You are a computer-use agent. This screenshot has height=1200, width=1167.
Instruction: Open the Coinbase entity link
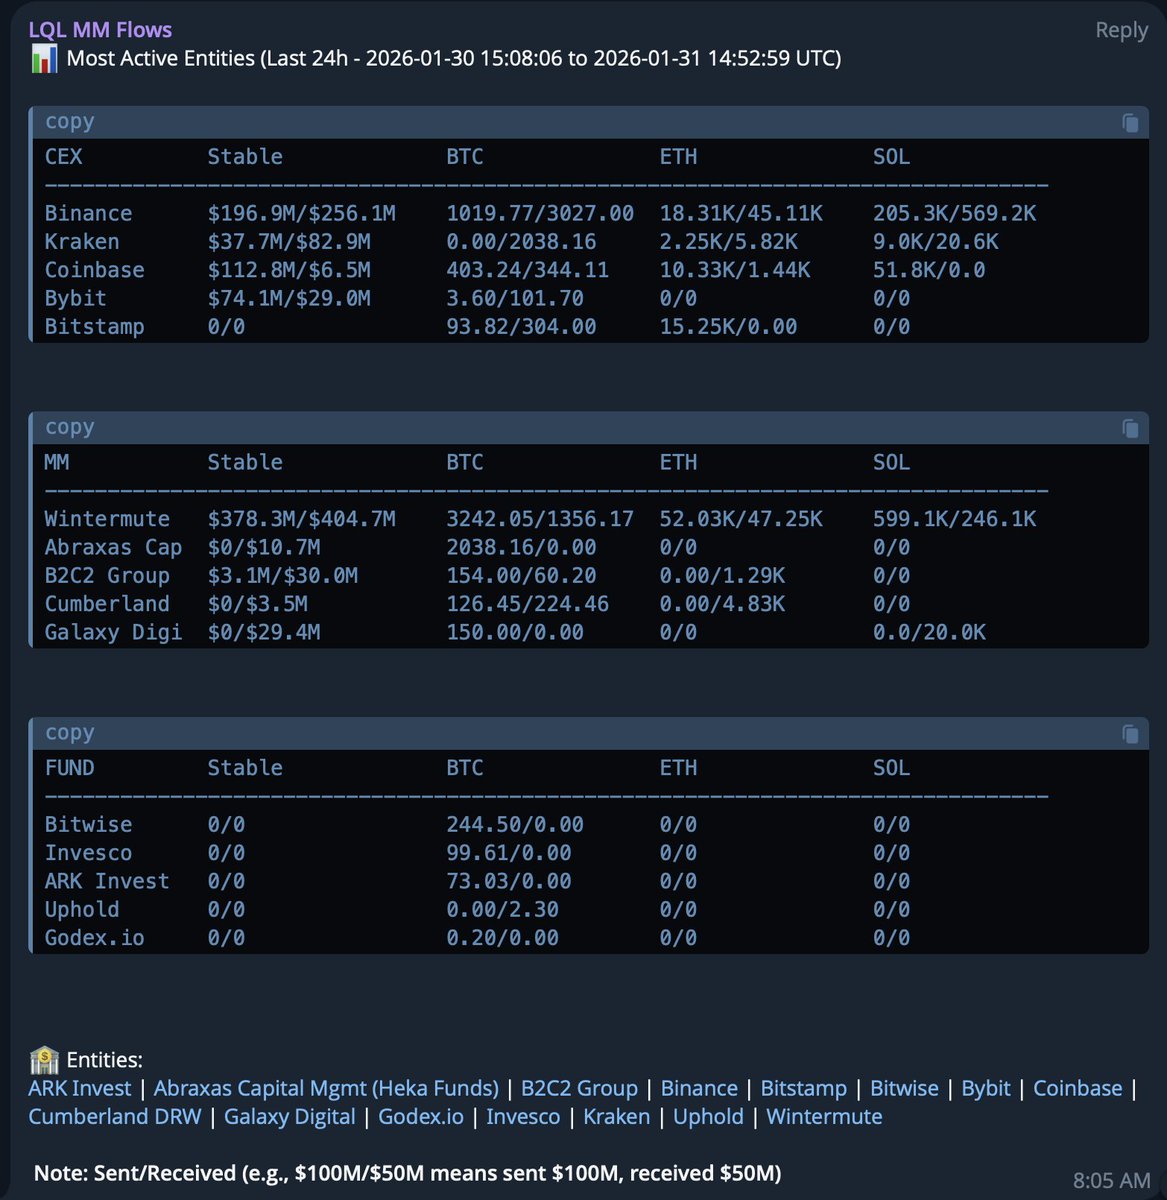pyautogui.click(x=1077, y=1088)
